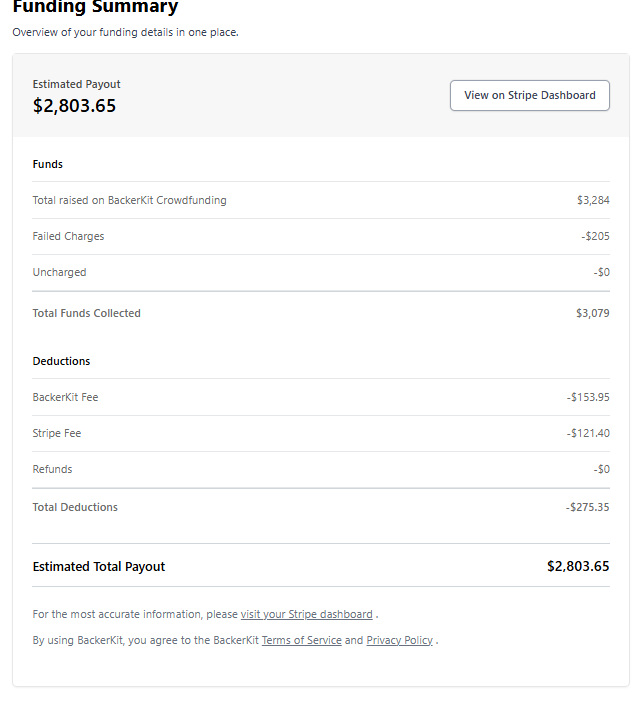Screen dimensions: 637x707
Task: Open the Terms of Service link
Action: [301, 640]
